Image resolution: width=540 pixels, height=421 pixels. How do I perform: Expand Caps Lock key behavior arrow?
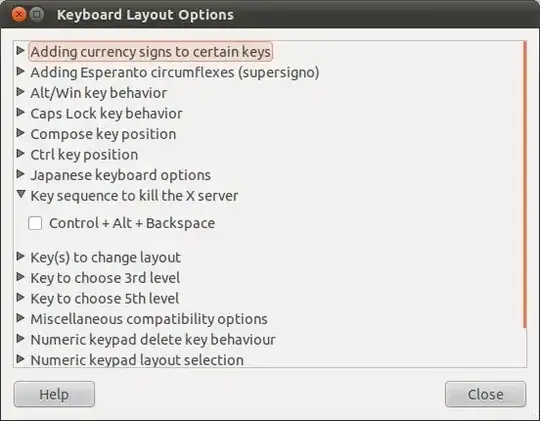[21, 113]
